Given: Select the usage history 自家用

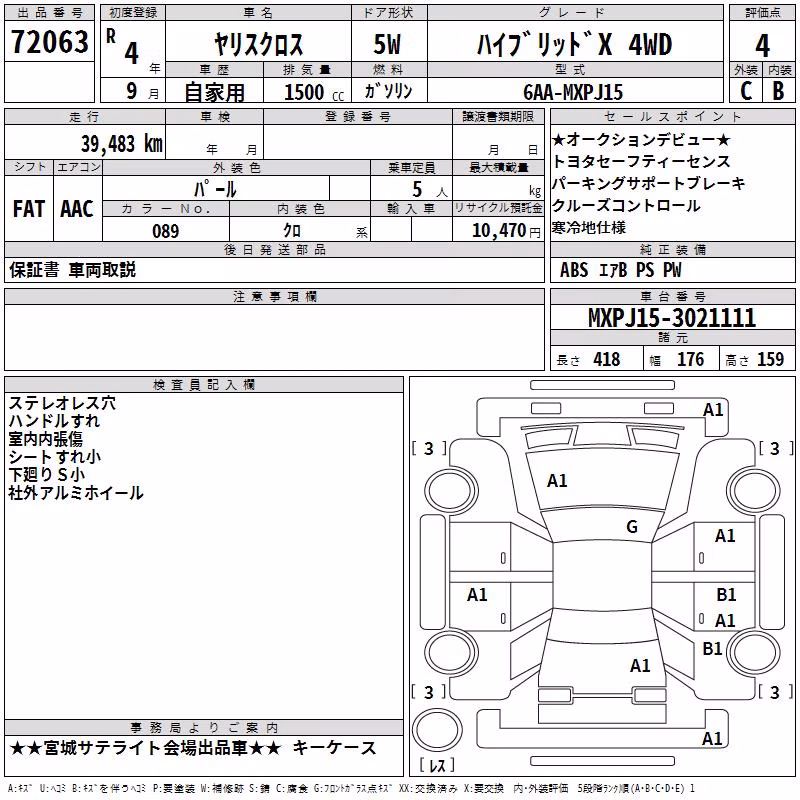Looking at the screenshot, I should point(214,92).
